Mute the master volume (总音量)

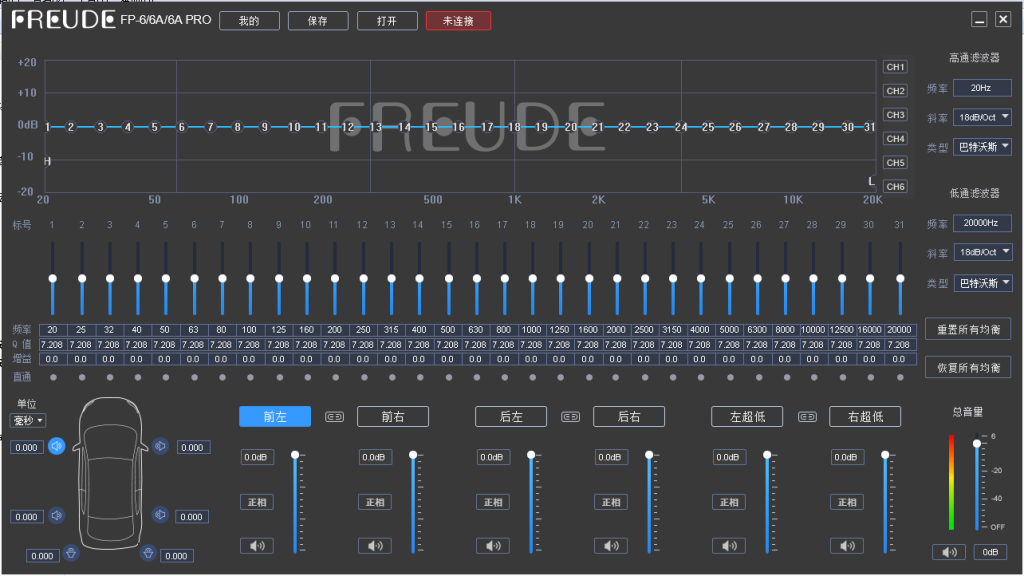coord(949,552)
